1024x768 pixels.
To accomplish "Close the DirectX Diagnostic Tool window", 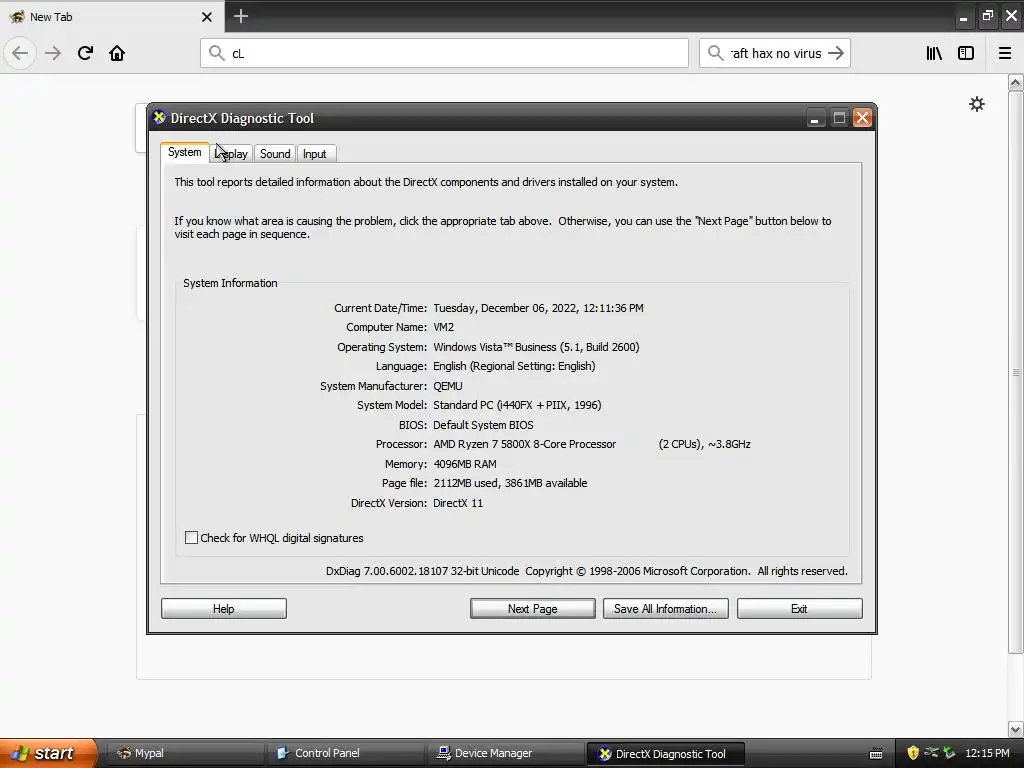I will click(862, 118).
